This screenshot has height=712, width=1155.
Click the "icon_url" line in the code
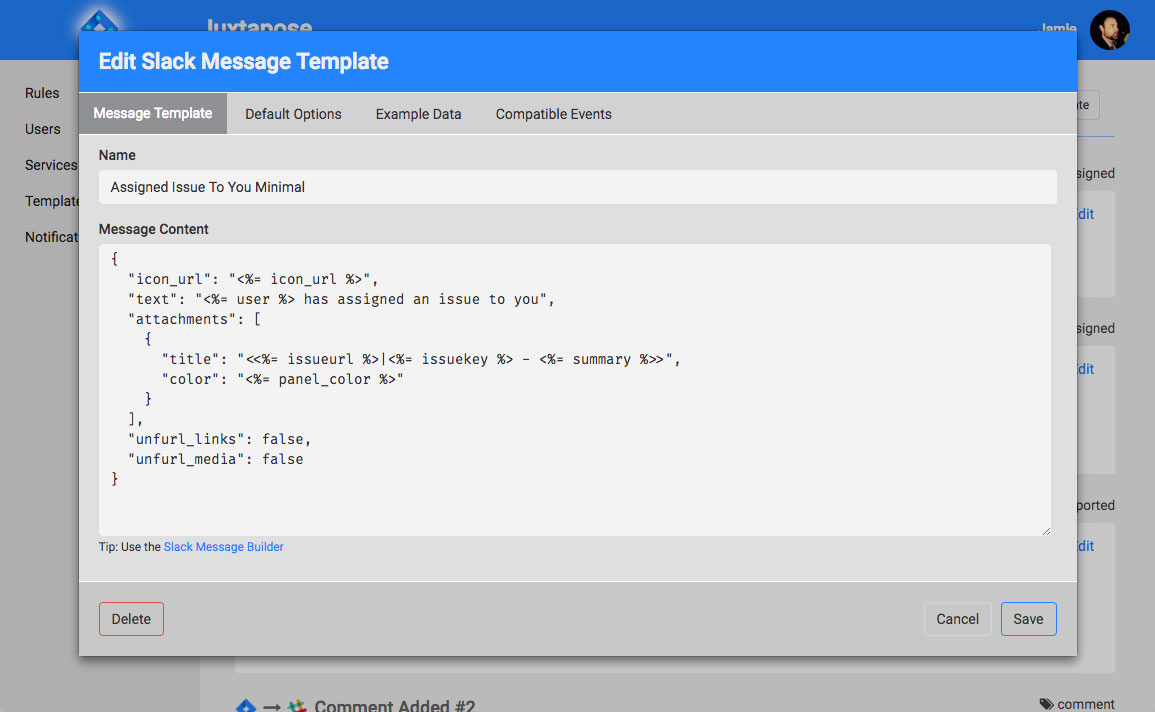pos(253,279)
